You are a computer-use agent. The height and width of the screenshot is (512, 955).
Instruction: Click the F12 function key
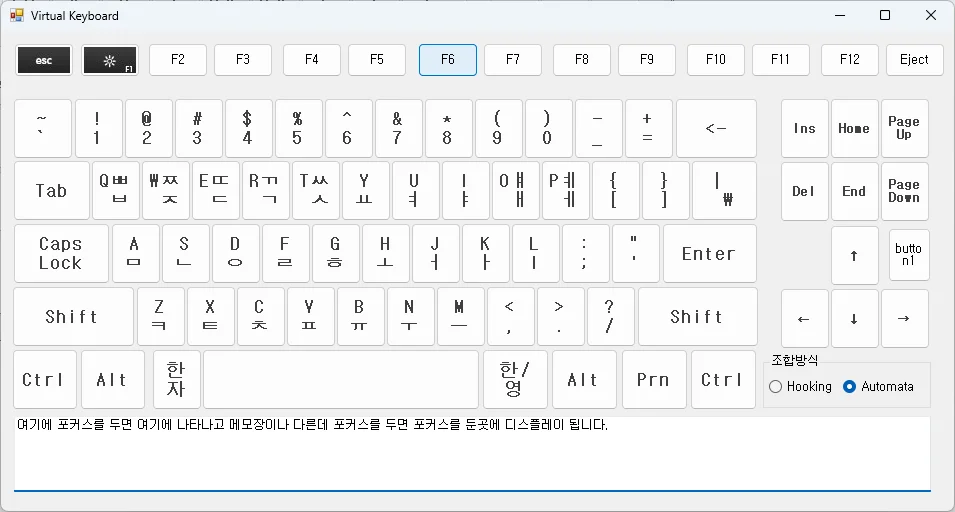[x=850, y=60]
